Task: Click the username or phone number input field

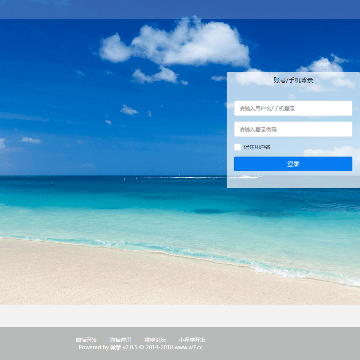Action: [293, 108]
